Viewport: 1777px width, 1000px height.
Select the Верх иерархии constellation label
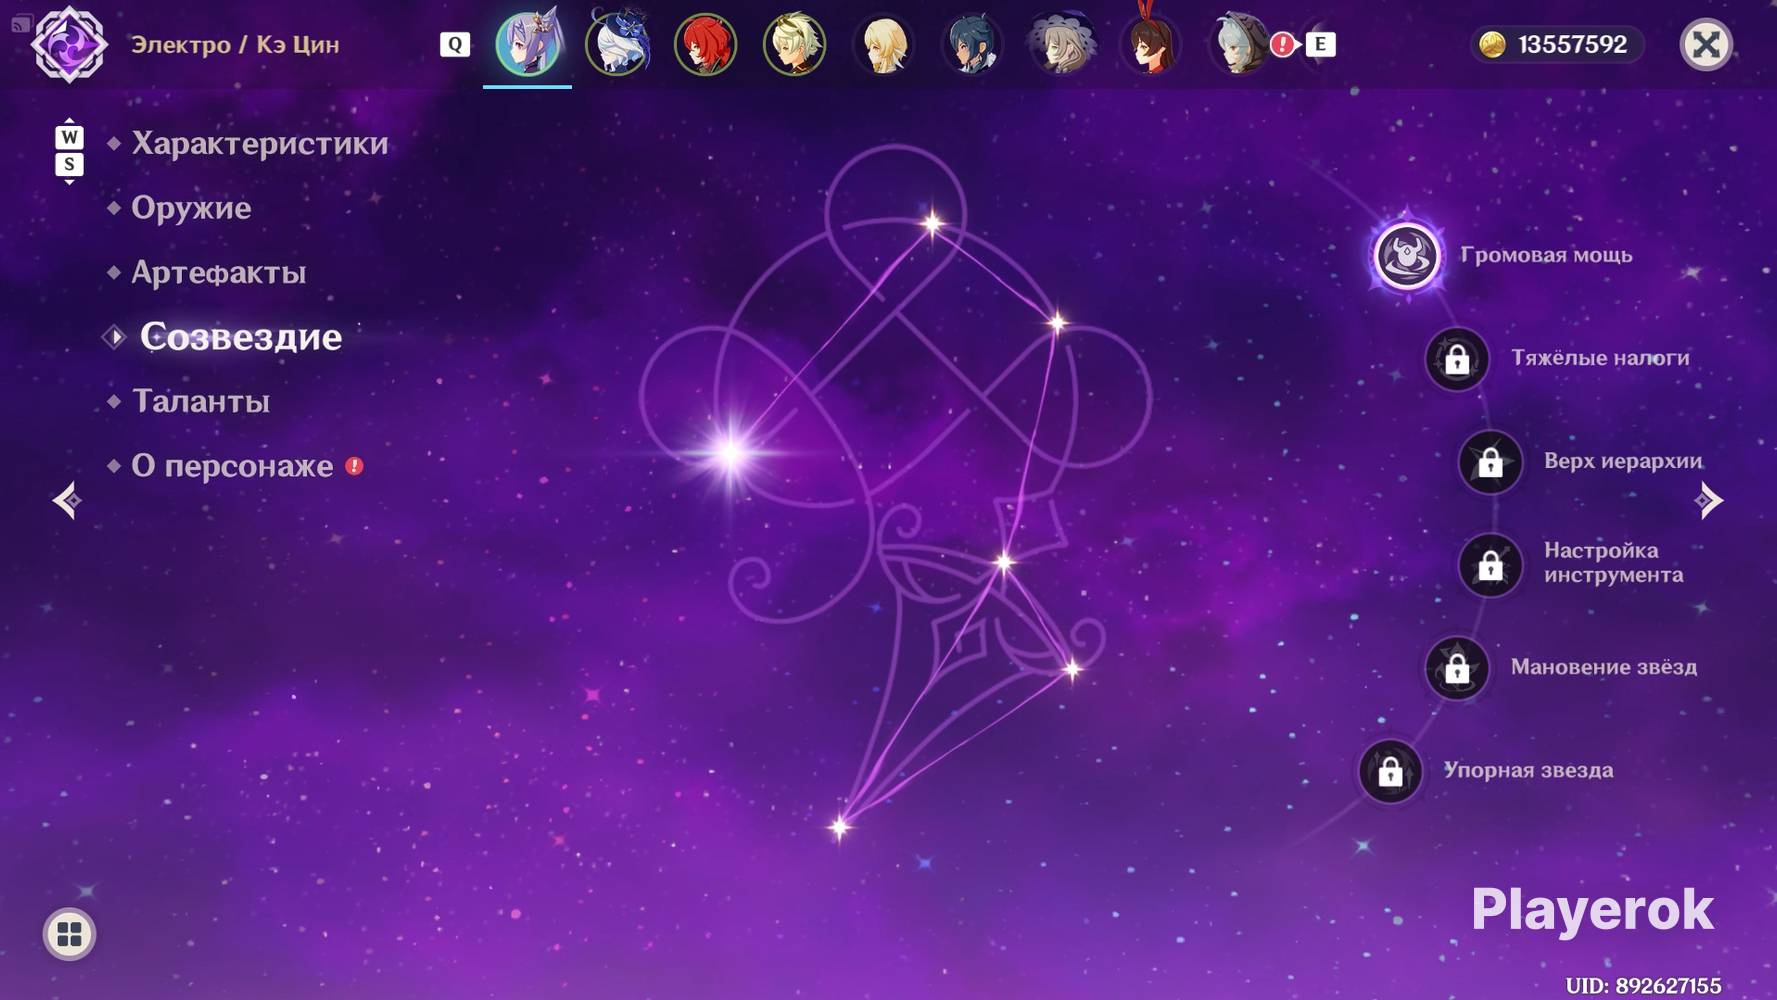pos(1623,461)
